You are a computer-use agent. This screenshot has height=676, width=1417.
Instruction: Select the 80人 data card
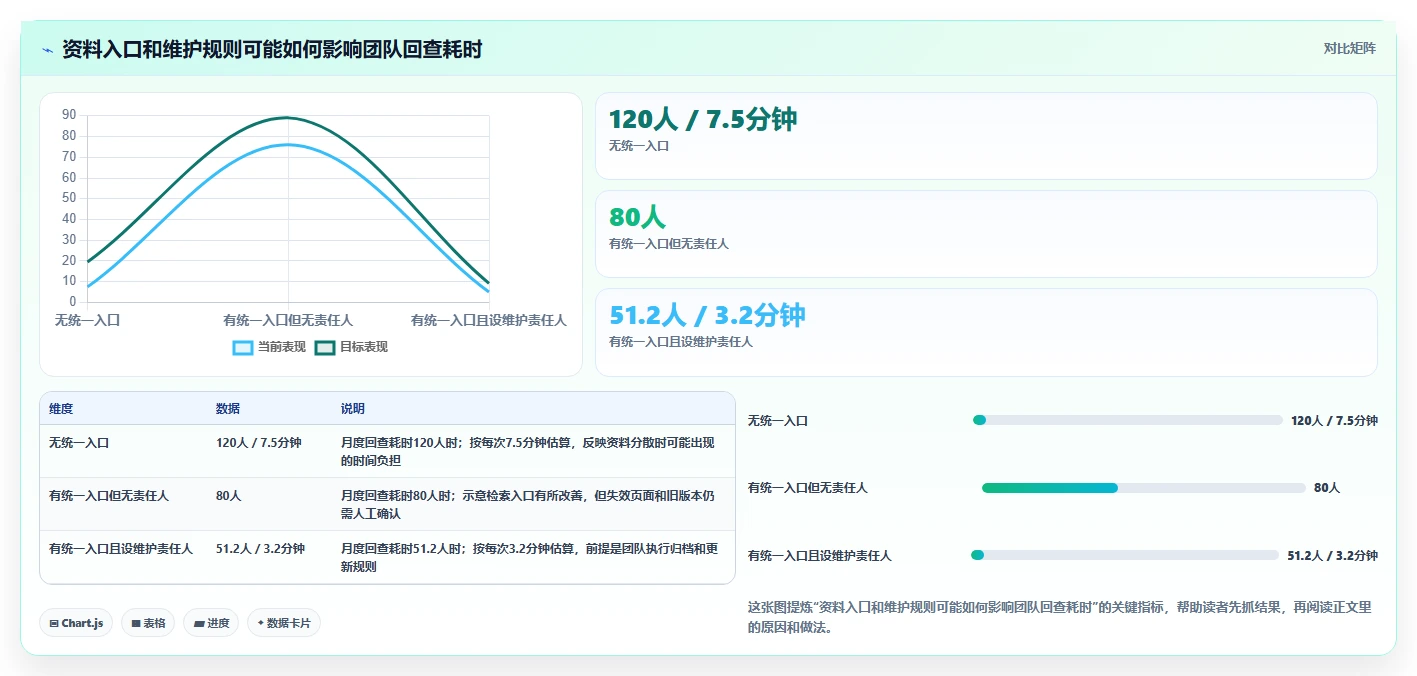tap(986, 234)
